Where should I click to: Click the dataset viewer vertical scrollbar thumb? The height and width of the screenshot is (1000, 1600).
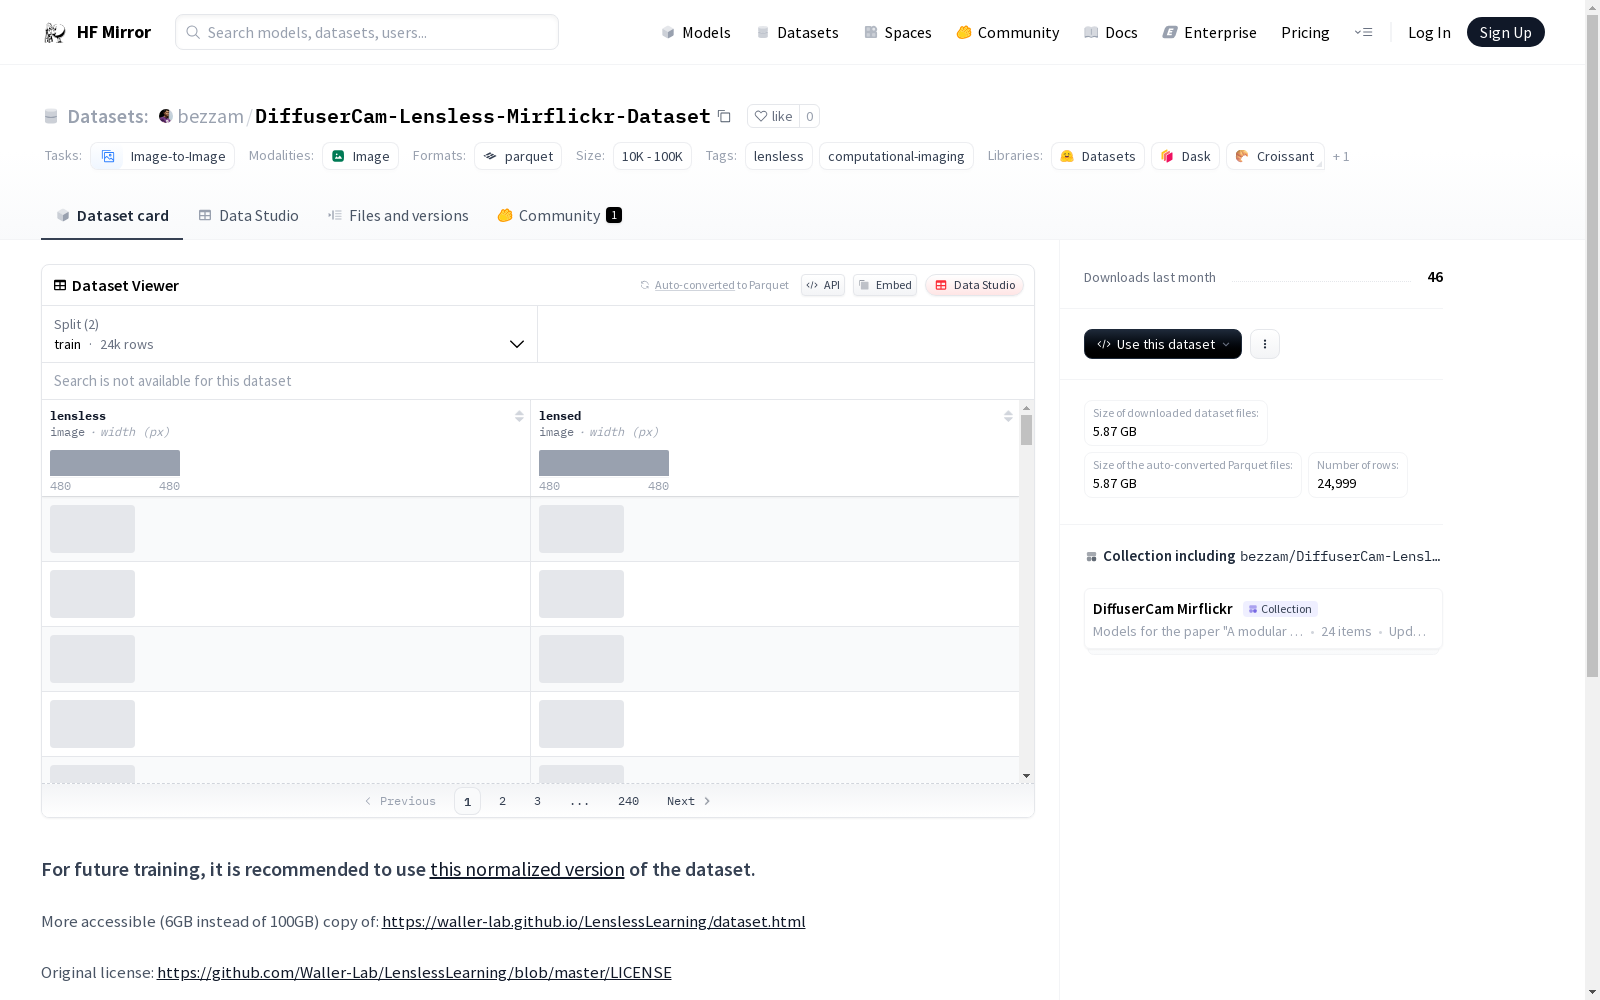pos(1026,430)
